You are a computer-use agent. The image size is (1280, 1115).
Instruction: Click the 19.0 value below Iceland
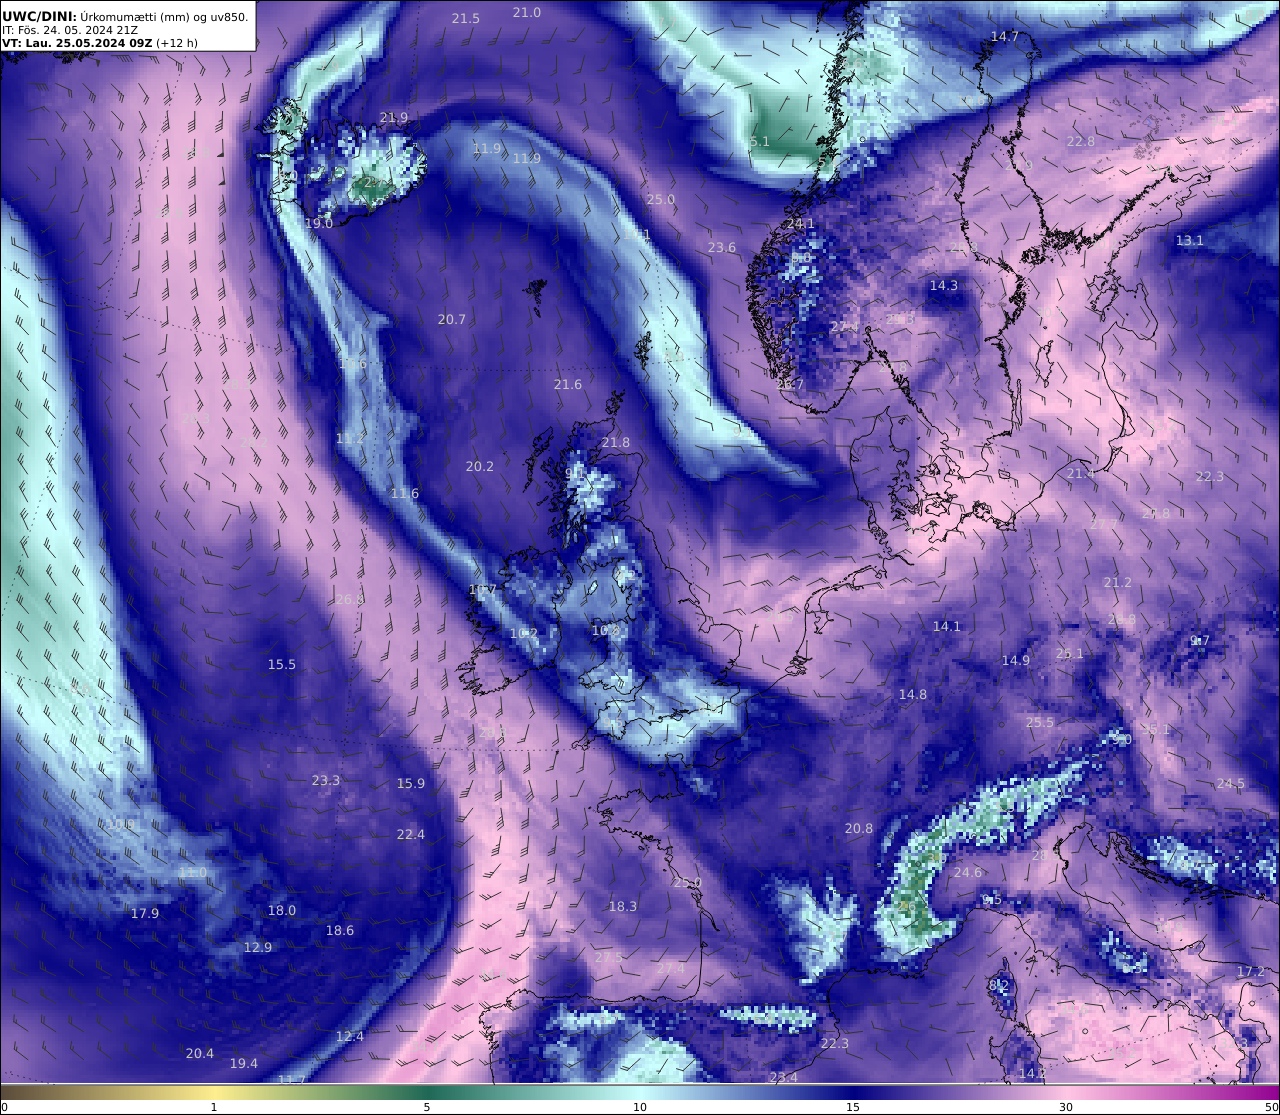pyautogui.click(x=319, y=223)
